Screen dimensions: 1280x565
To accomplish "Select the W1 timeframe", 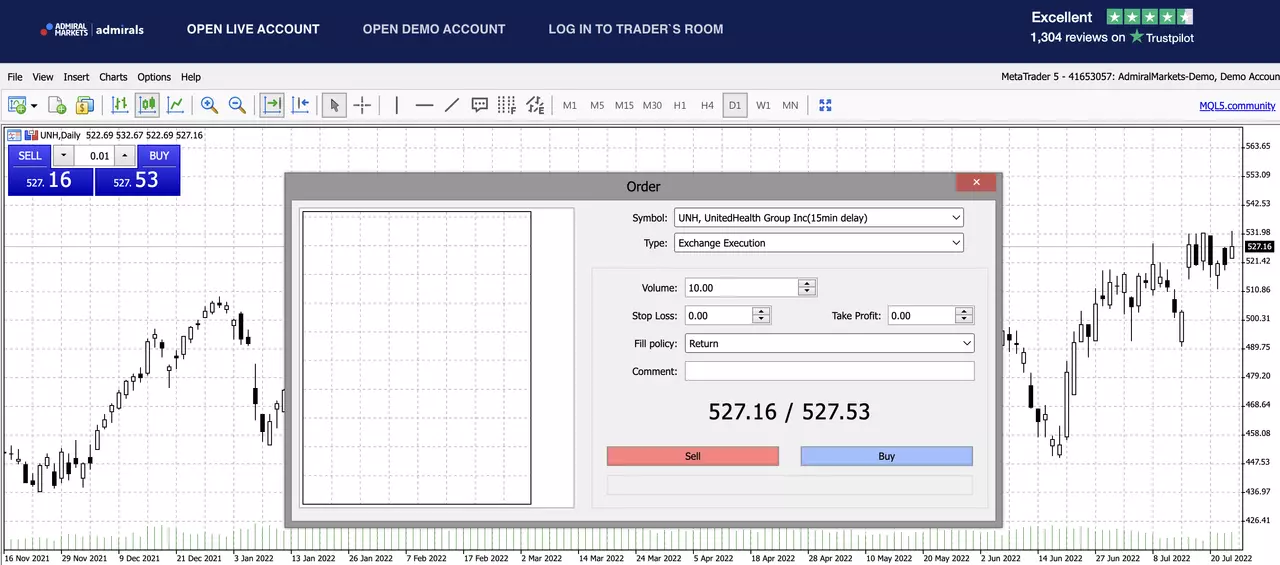I will pos(763,105).
